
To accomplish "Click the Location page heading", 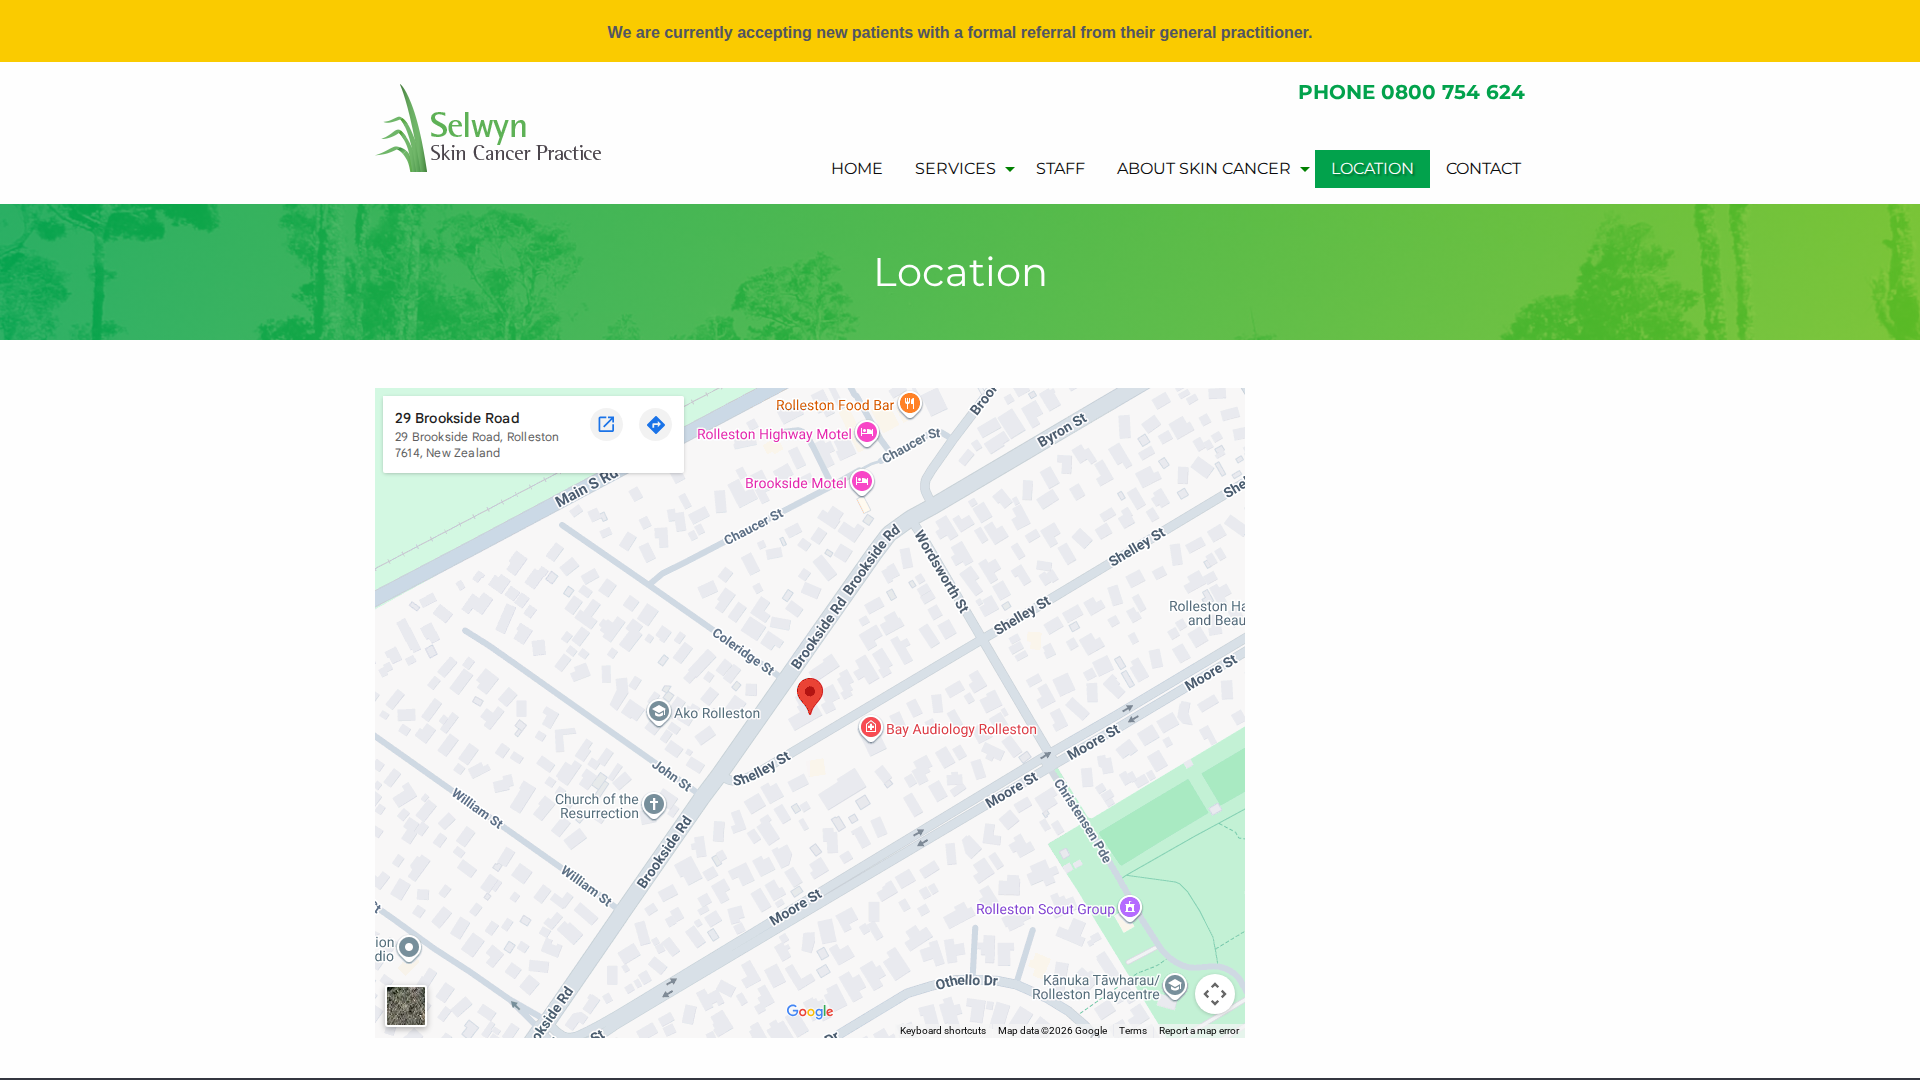I will (x=960, y=272).
